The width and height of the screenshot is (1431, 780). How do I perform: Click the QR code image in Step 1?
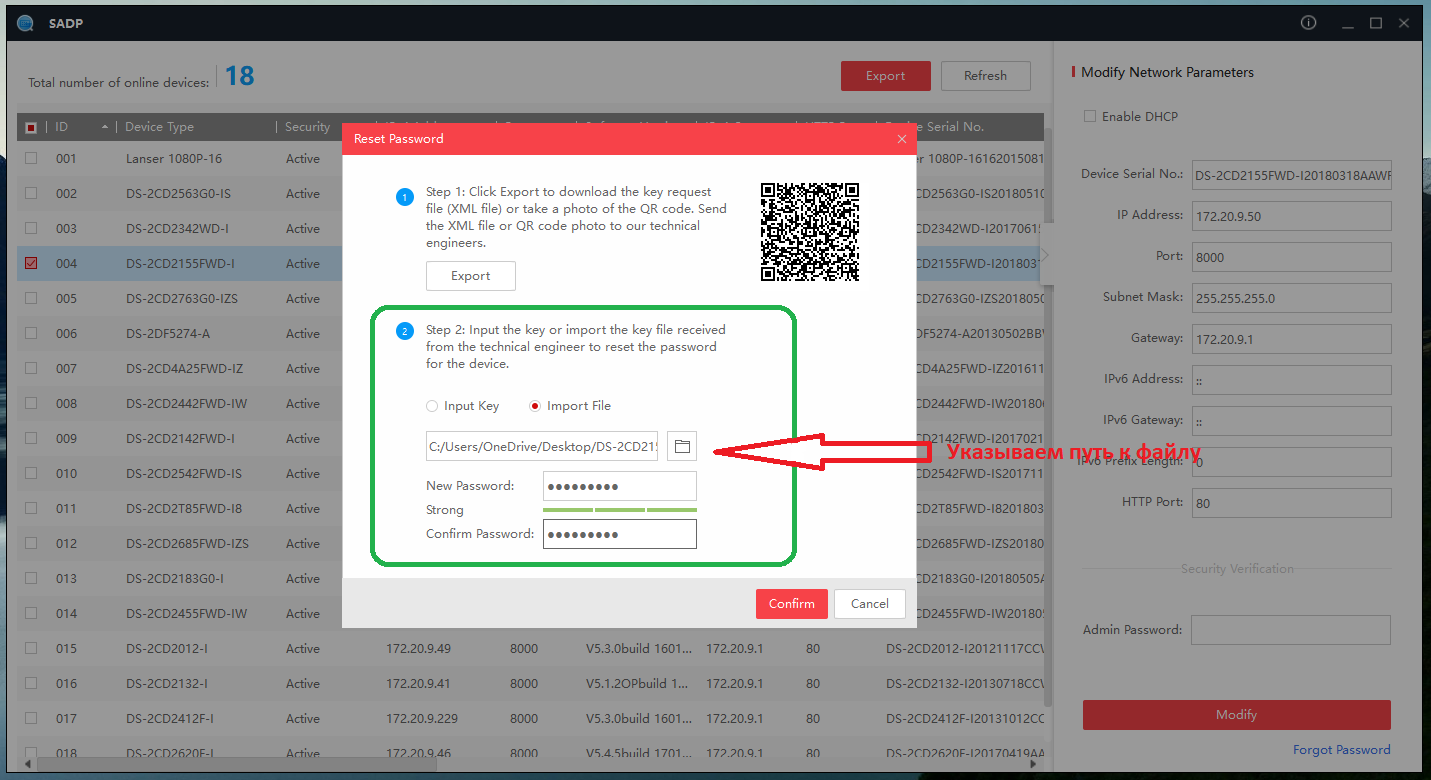tap(810, 231)
